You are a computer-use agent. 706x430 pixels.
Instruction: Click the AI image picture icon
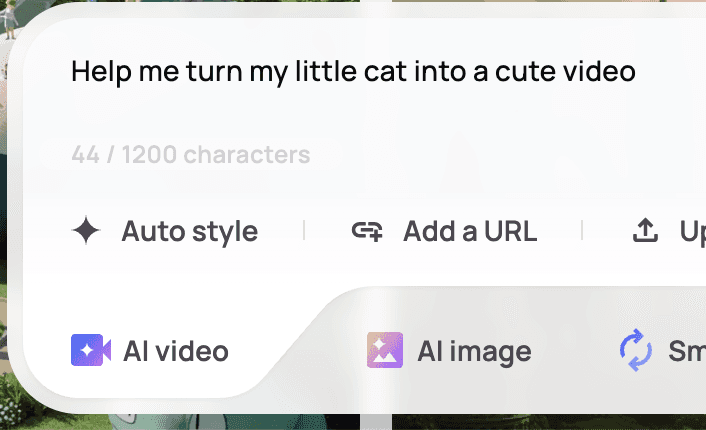point(385,350)
